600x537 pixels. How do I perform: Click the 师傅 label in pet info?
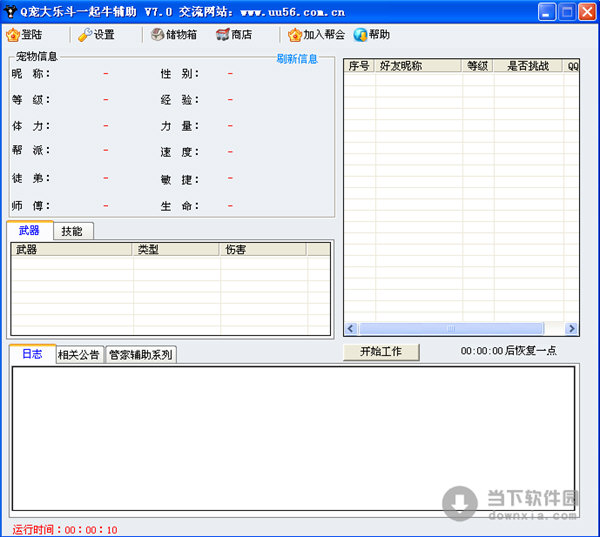point(31,206)
